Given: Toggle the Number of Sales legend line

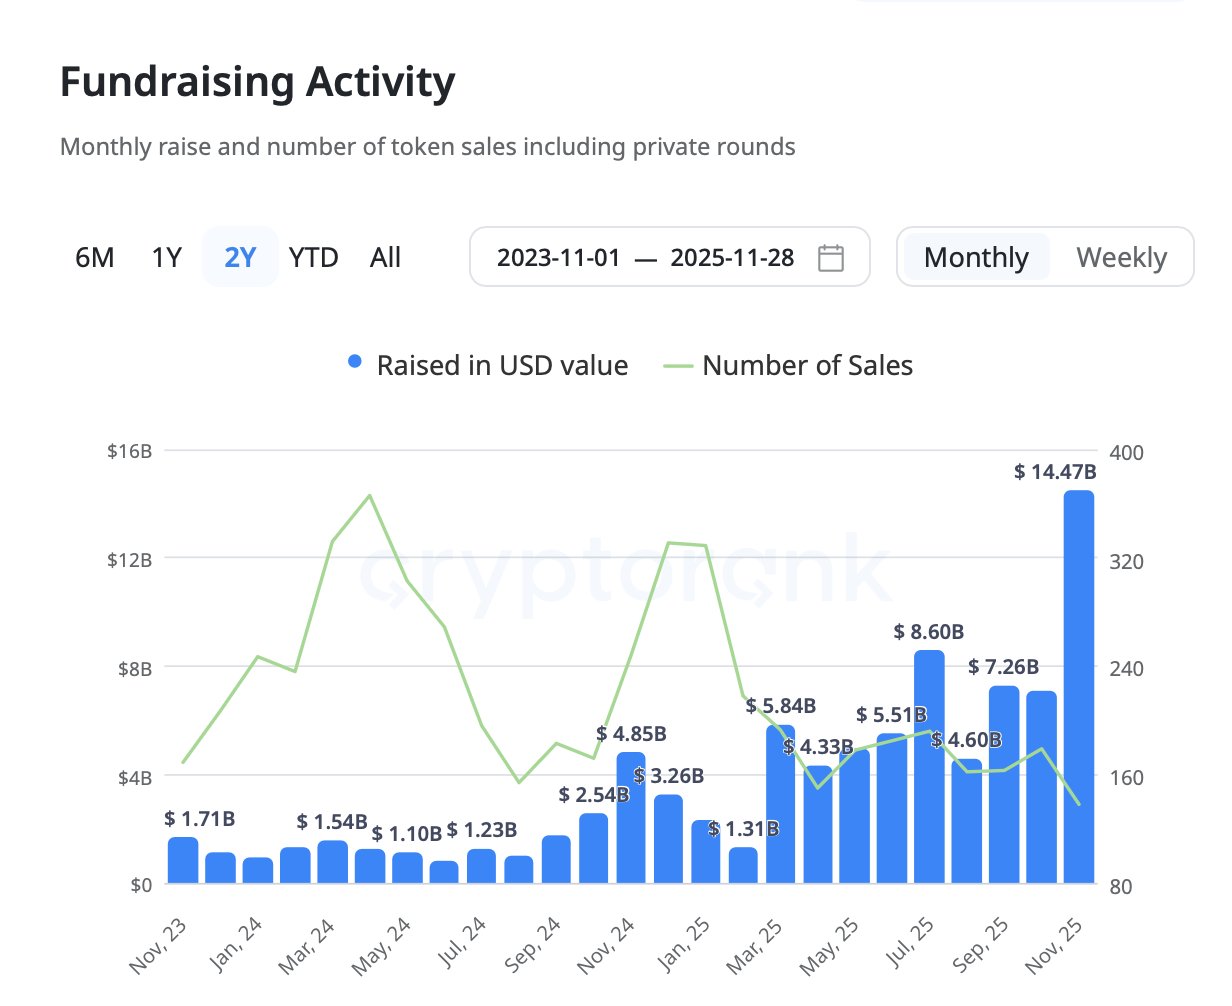Looking at the screenshot, I should pos(789,366).
